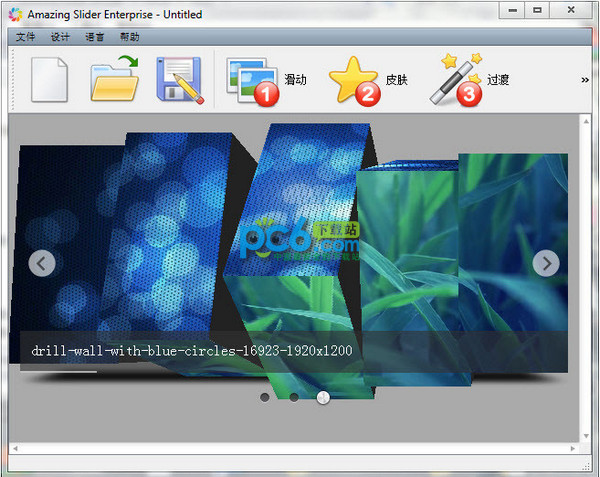Open the 文件 menu
The height and width of the screenshot is (477, 600).
coord(25,37)
